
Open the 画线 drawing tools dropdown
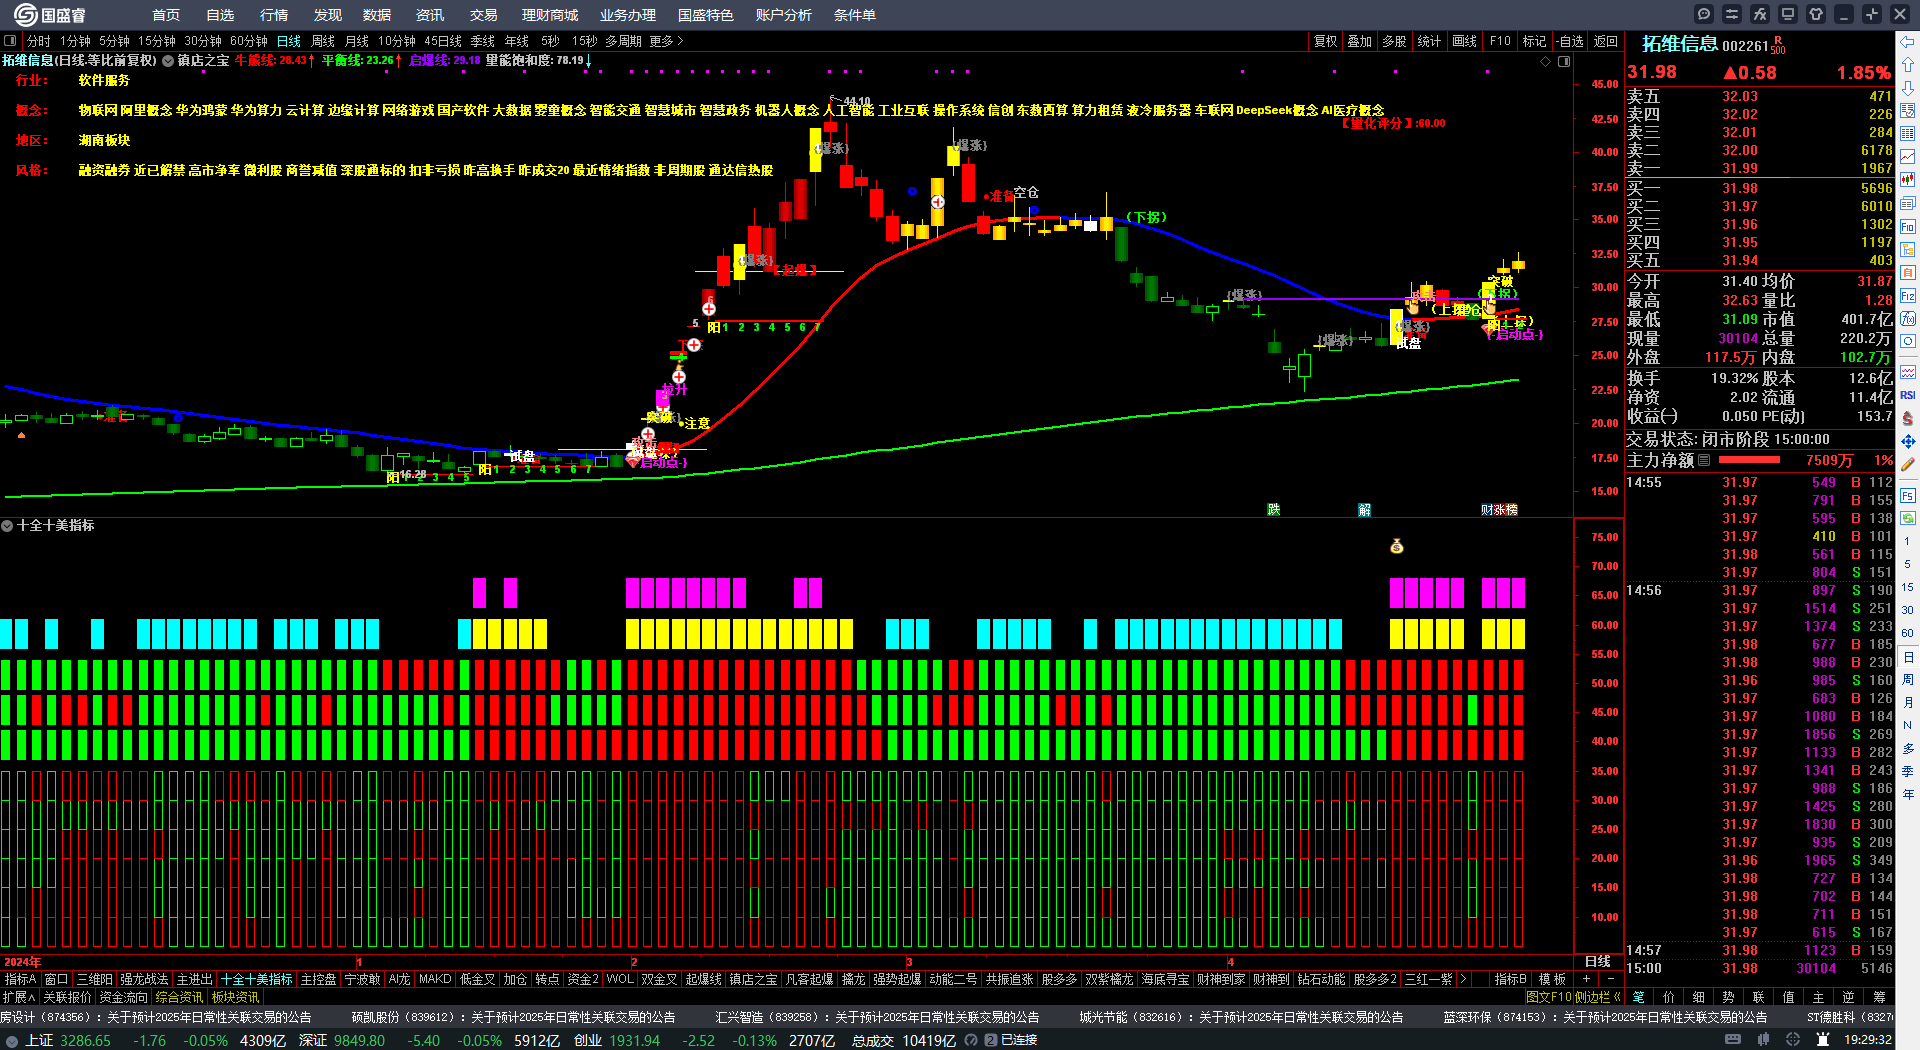1465,41
